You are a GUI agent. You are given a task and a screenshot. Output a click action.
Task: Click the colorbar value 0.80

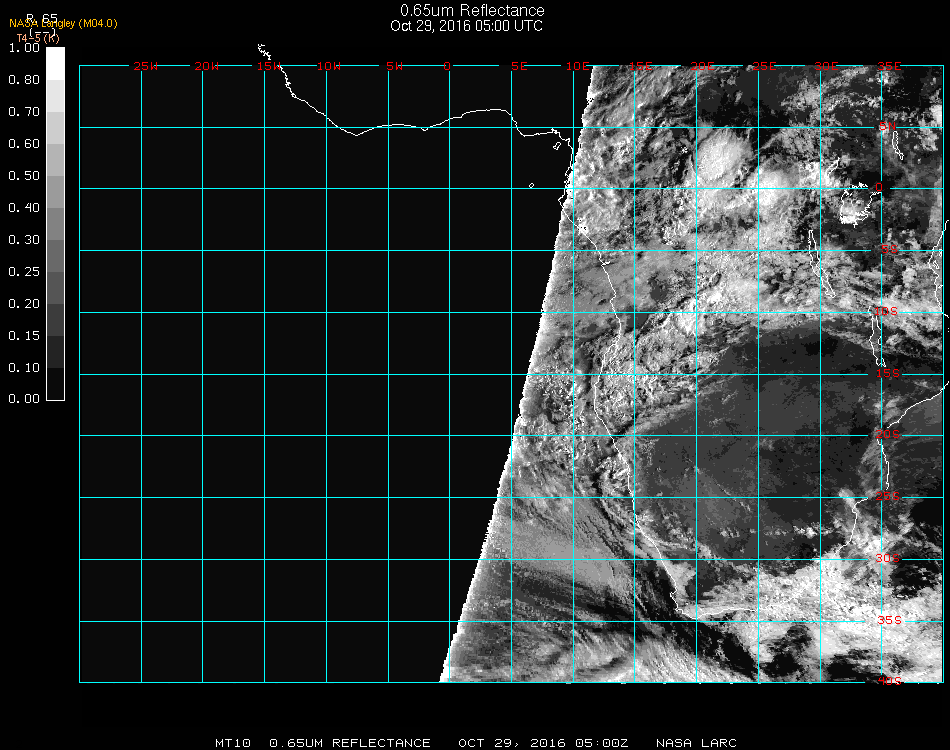[x=24, y=79]
